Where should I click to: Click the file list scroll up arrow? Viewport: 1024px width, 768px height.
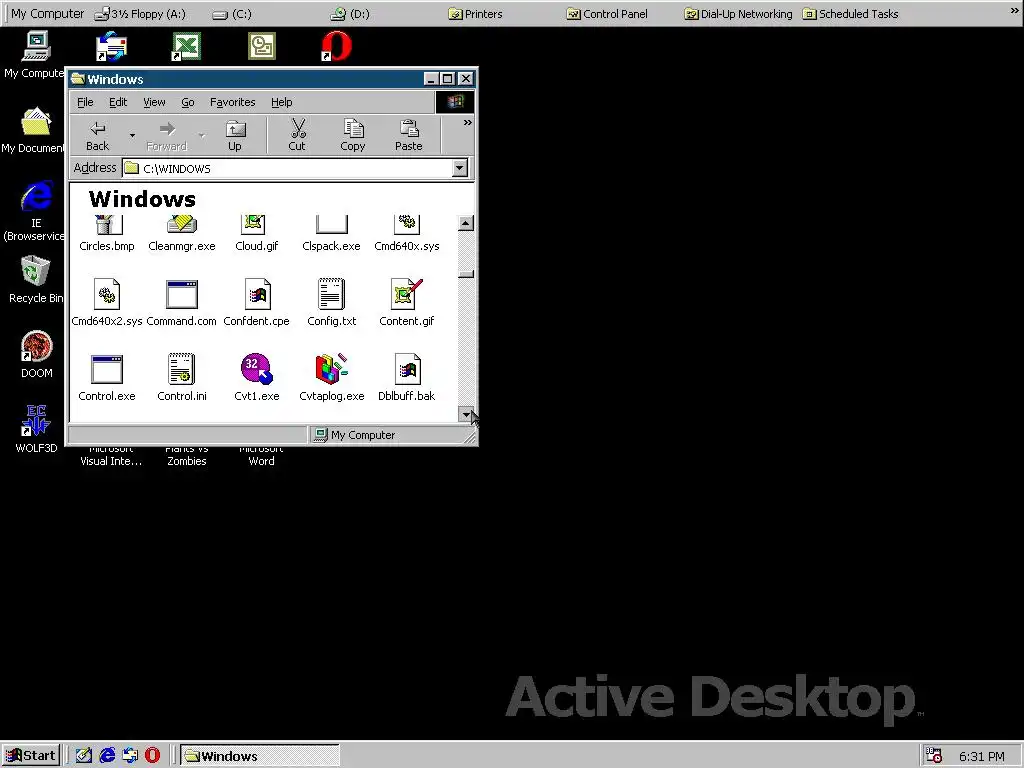click(466, 223)
